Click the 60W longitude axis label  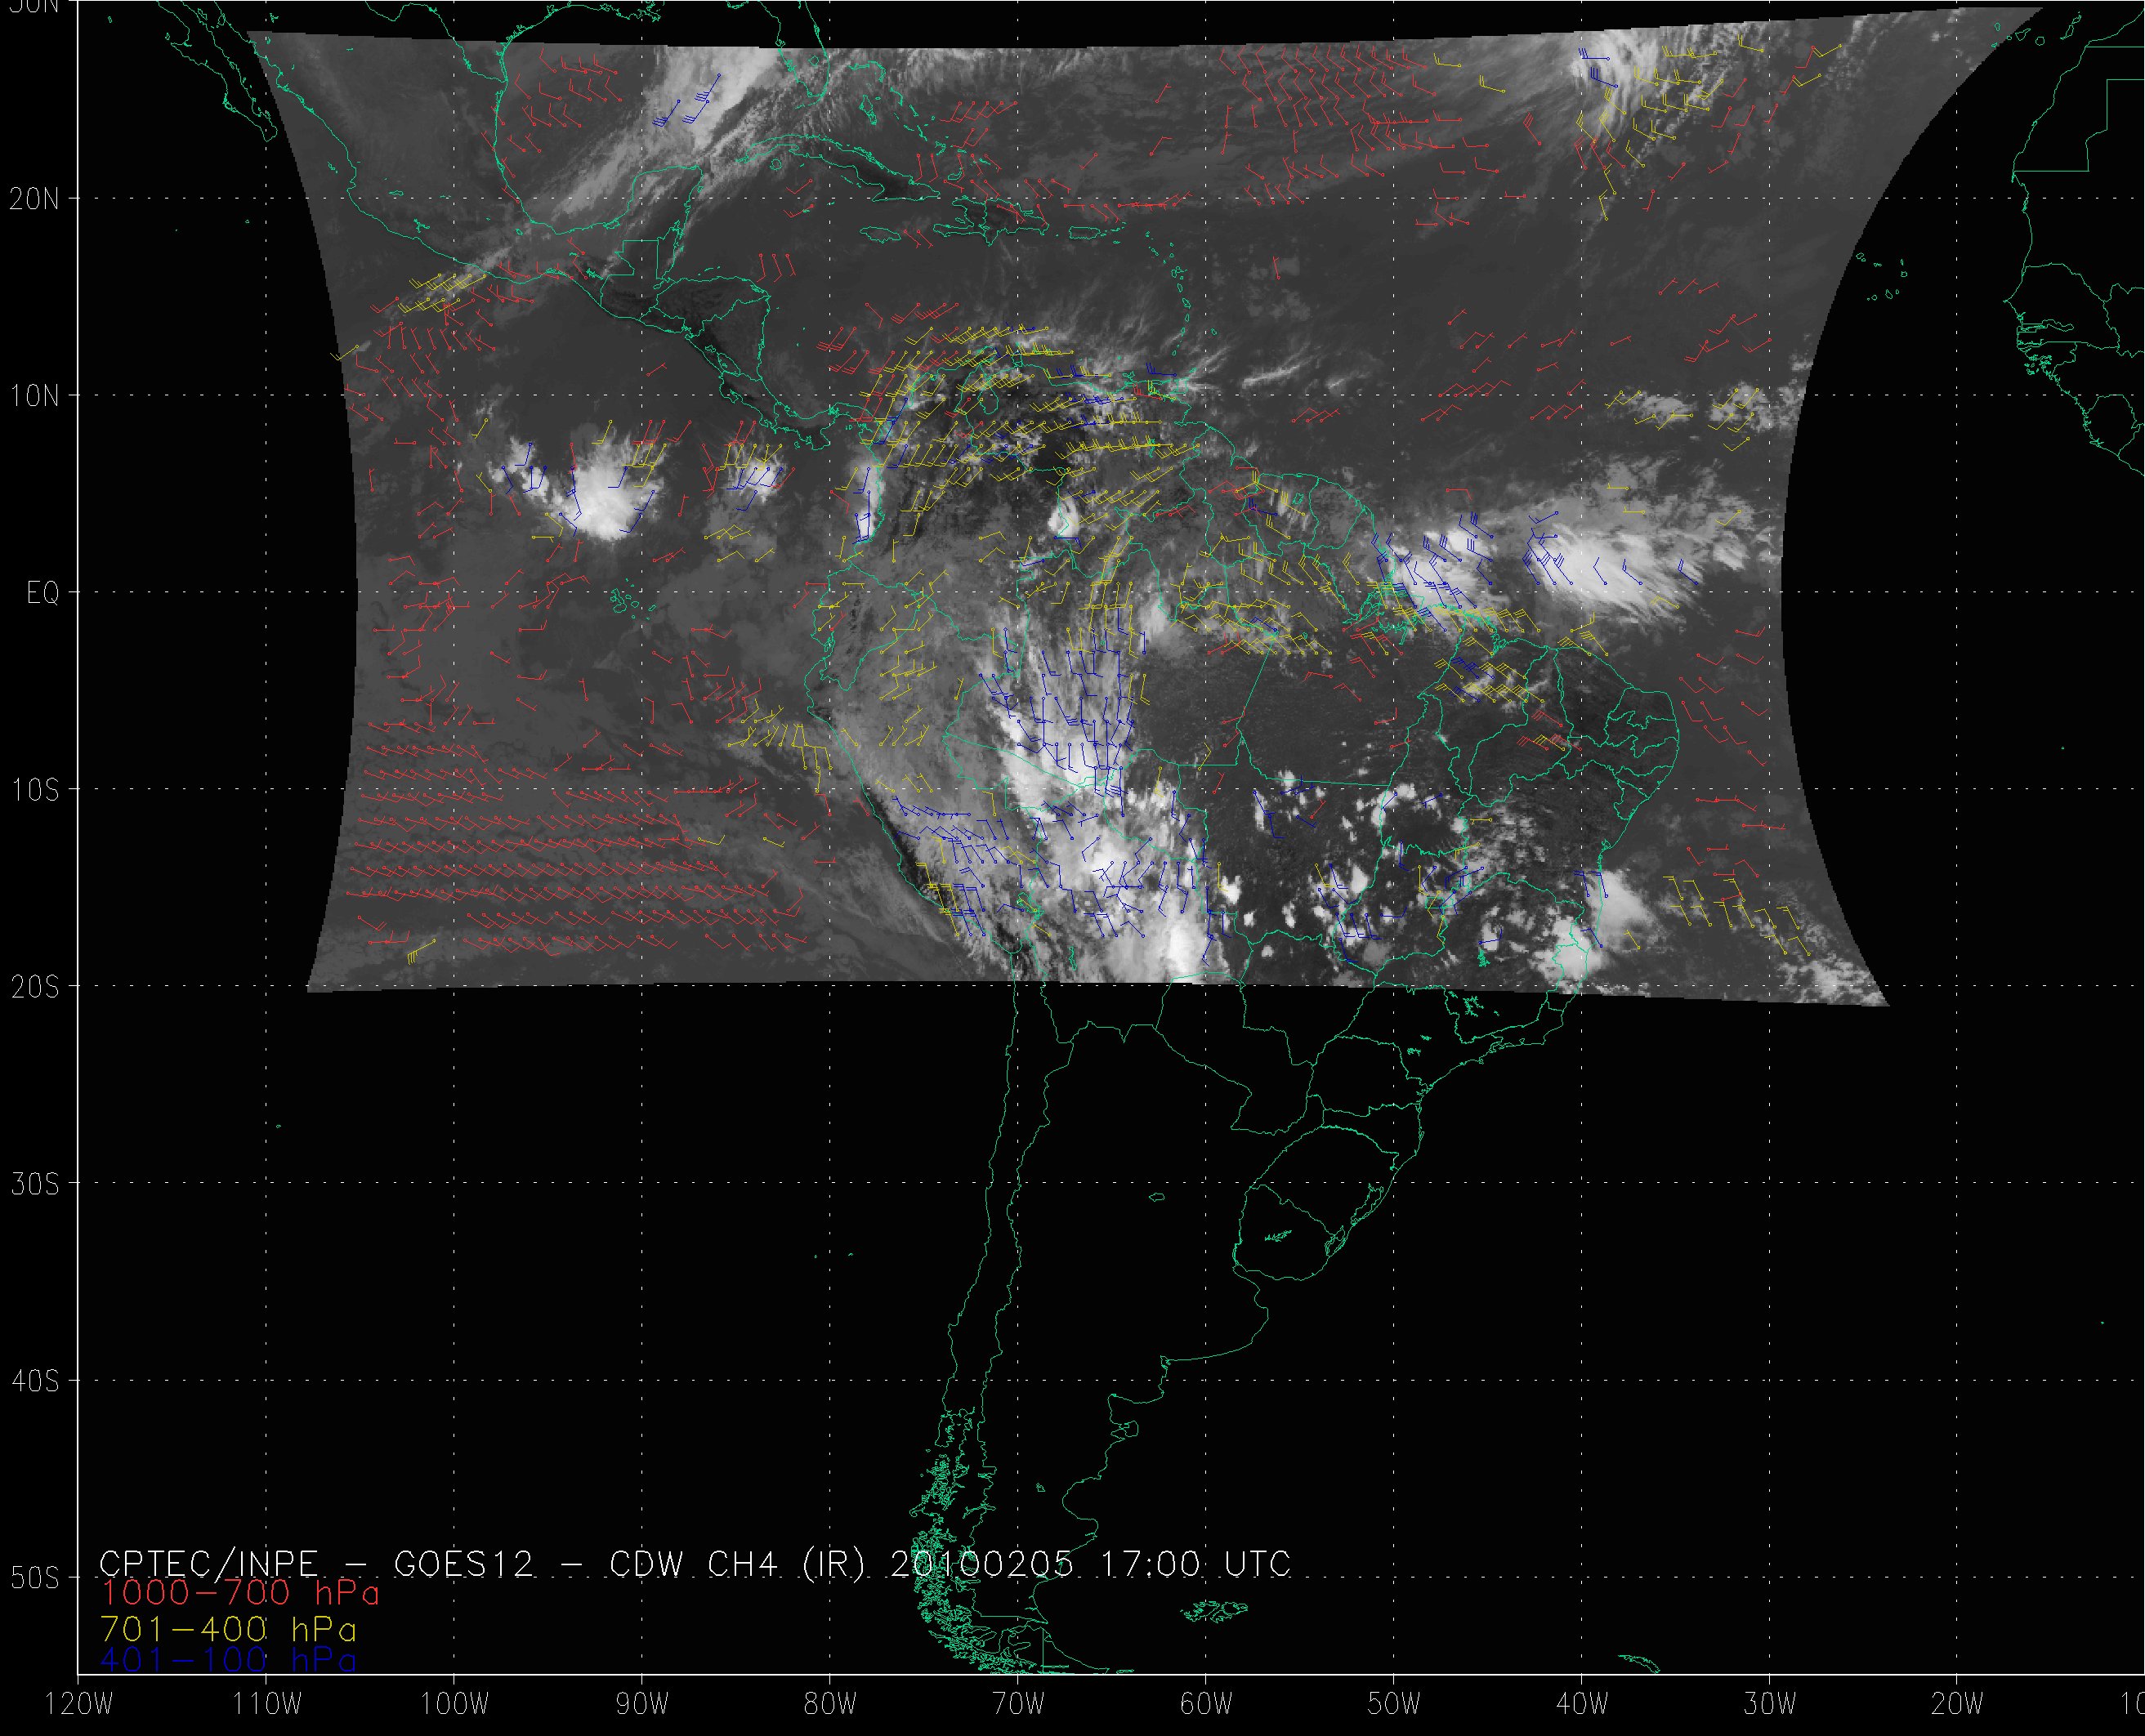point(1206,1705)
